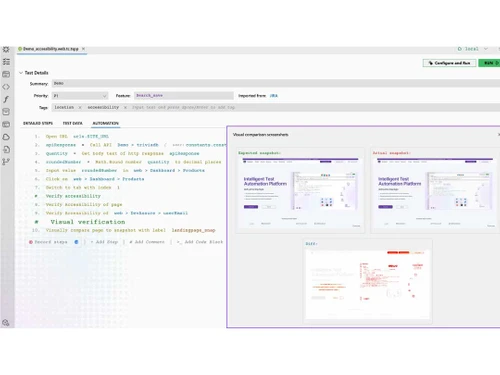The width and height of the screenshot is (500, 375).
Task: Select step 10 'Visually compare page to snapshot'
Action: pyautogui.click(x=130, y=230)
